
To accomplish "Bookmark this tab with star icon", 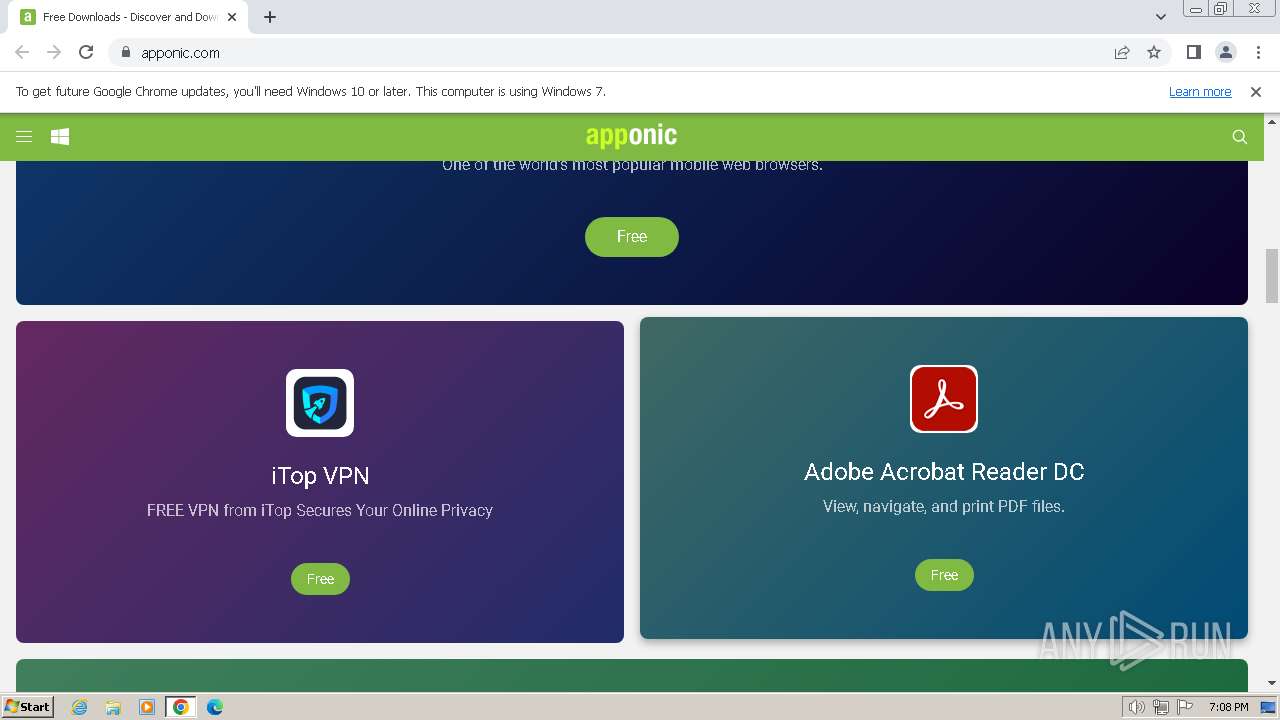I will pyautogui.click(x=1154, y=53).
